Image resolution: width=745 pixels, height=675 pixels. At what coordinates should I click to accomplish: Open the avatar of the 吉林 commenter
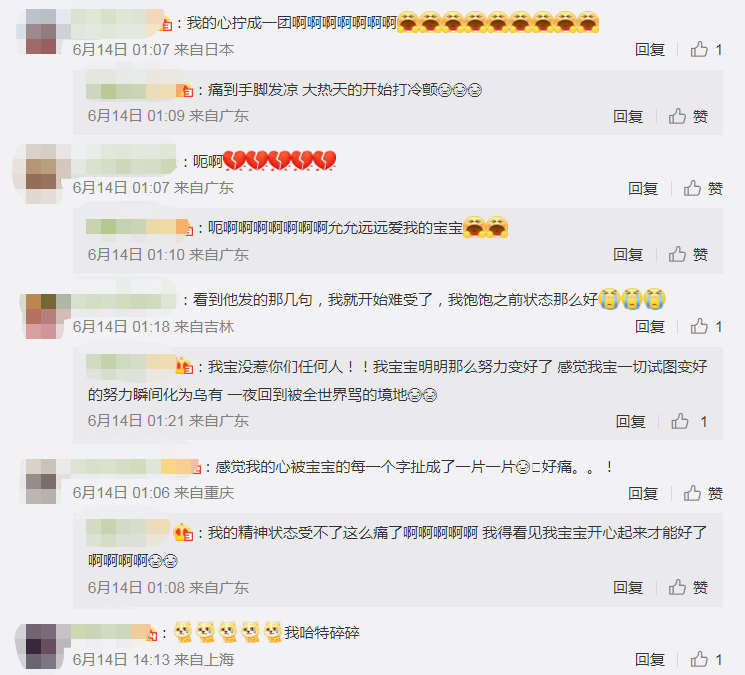[x=41, y=316]
